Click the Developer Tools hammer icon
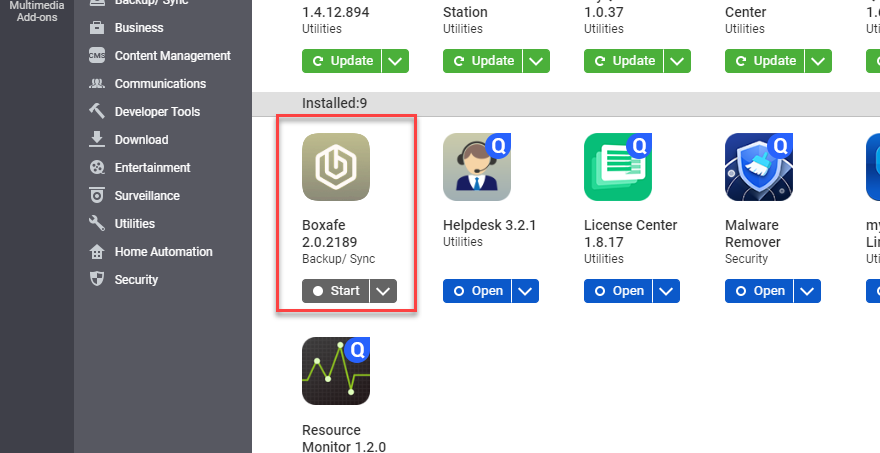Image resolution: width=880 pixels, height=453 pixels. pyautogui.click(x=97, y=112)
